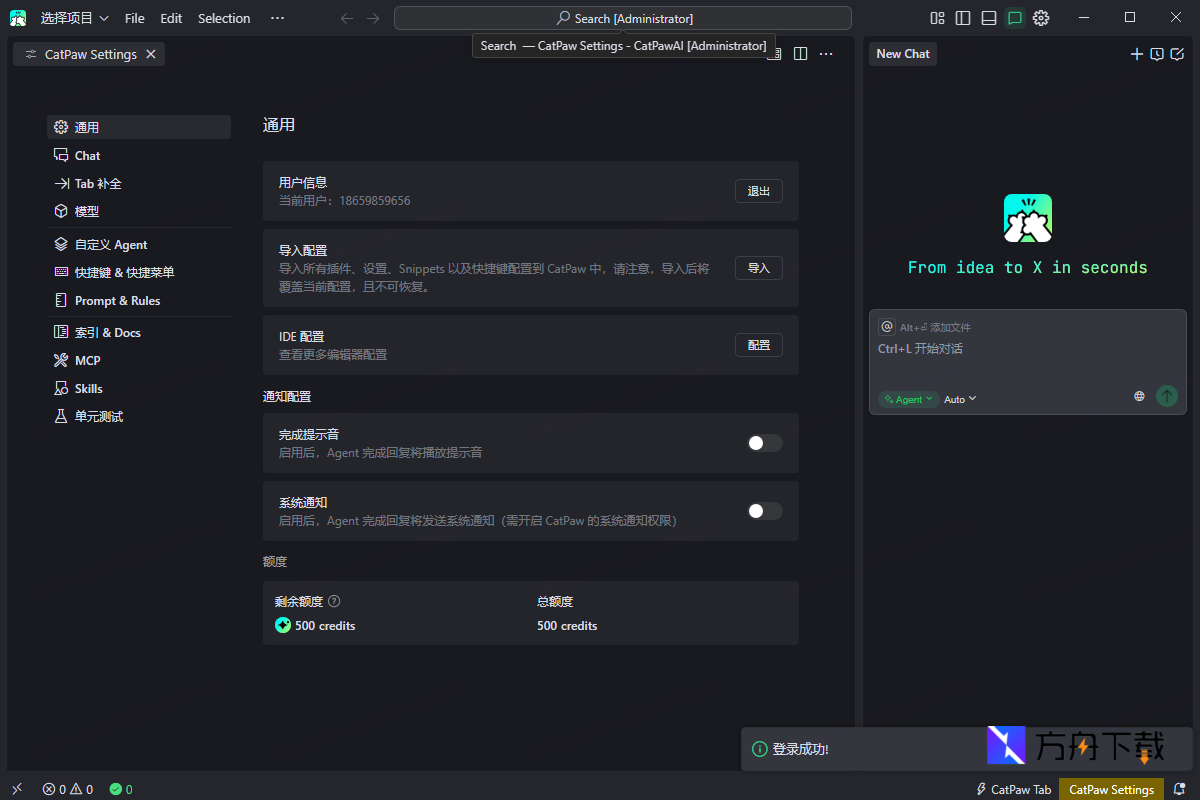Open the Auto model selector dropdown

[x=958, y=398]
